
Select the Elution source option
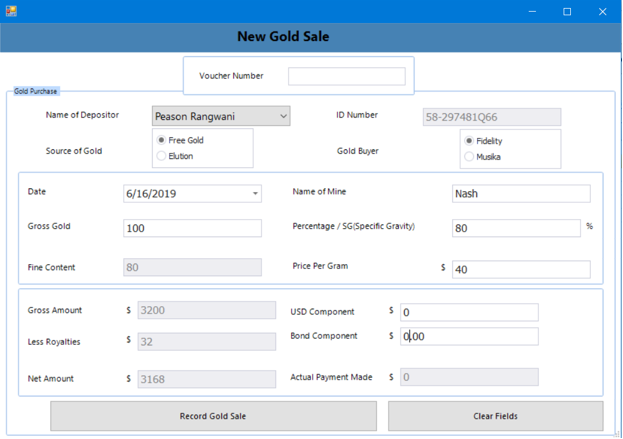[161, 156]
